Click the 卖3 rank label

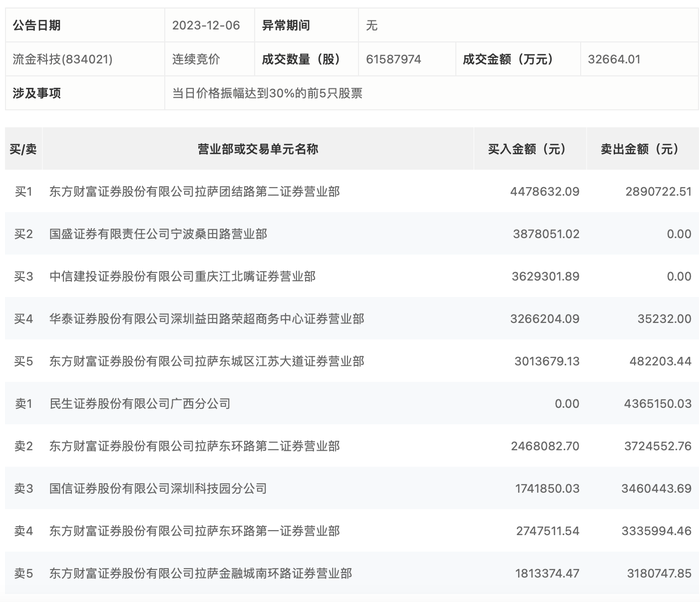tap(24, 489)
